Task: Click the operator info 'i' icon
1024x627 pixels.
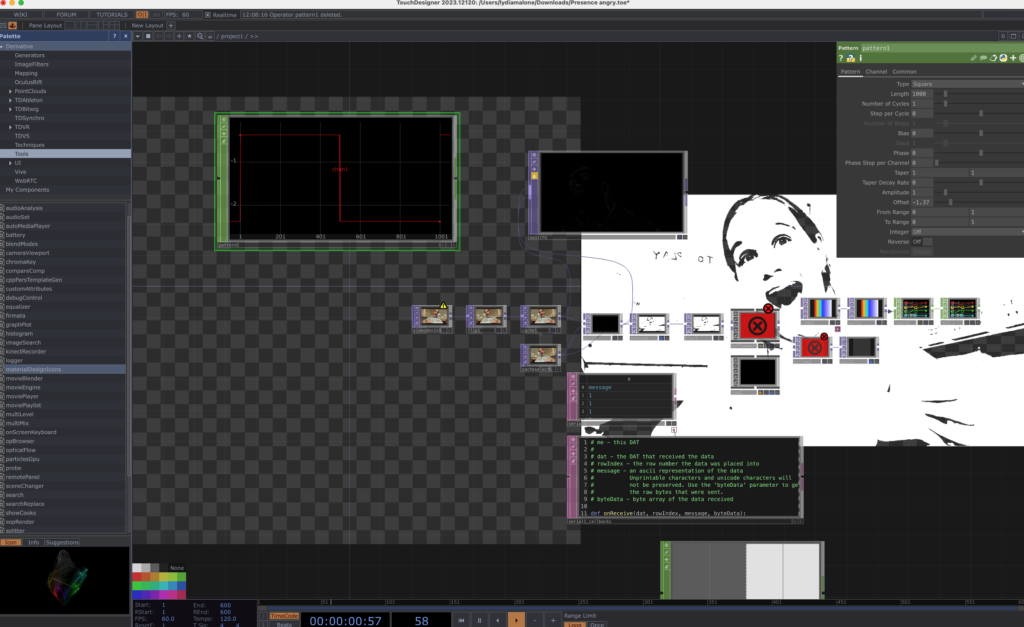Action: tap(861, 58)
